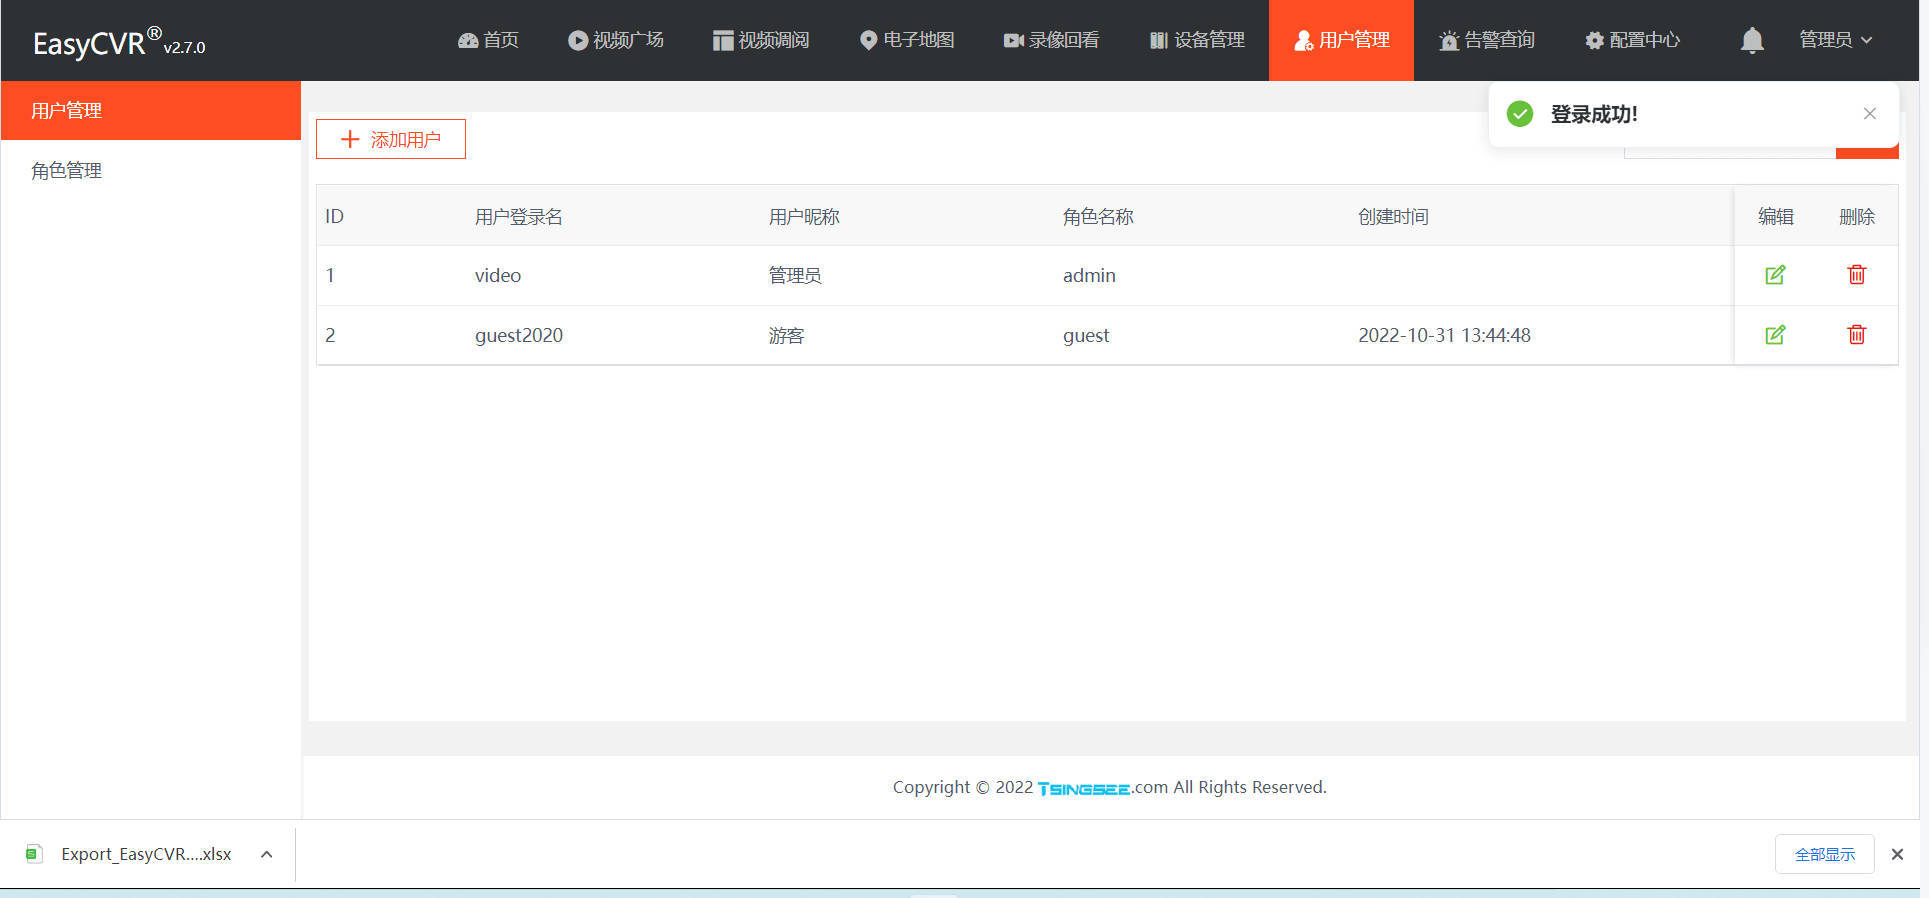Click the 用户登录名 column header

pos(518,217)
